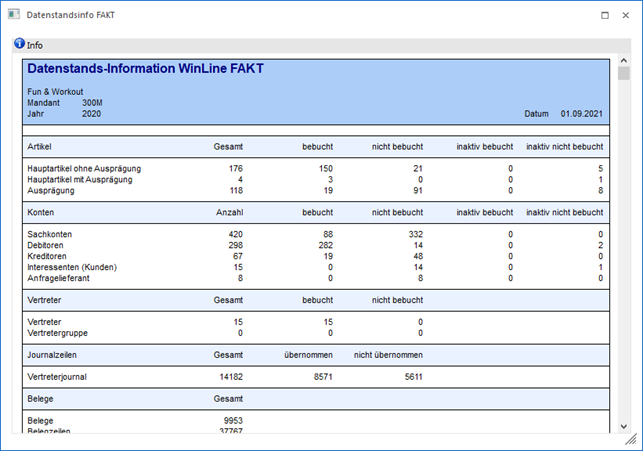Screen dimensions: 643x451
Task: Click the Datenstands-Information WinLine FAKT heading
Action: (145, 69)
